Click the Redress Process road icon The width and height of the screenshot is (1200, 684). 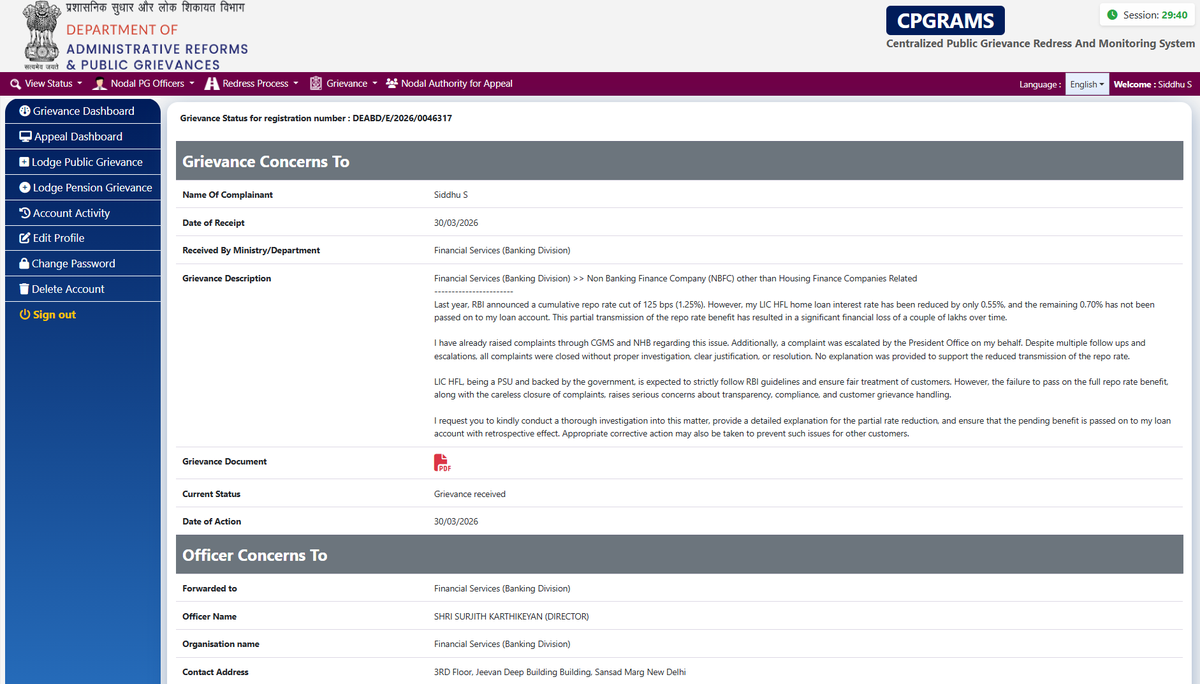pos(212,84)
